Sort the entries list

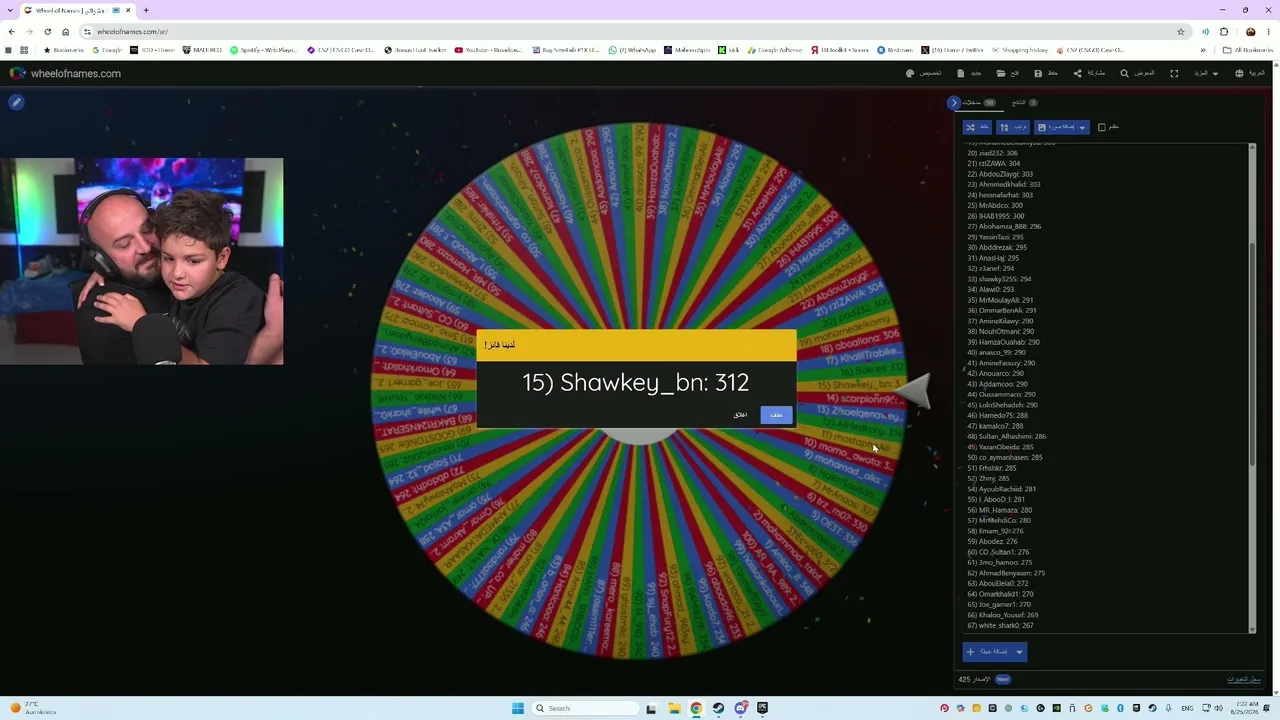(x=1013, y=127)
